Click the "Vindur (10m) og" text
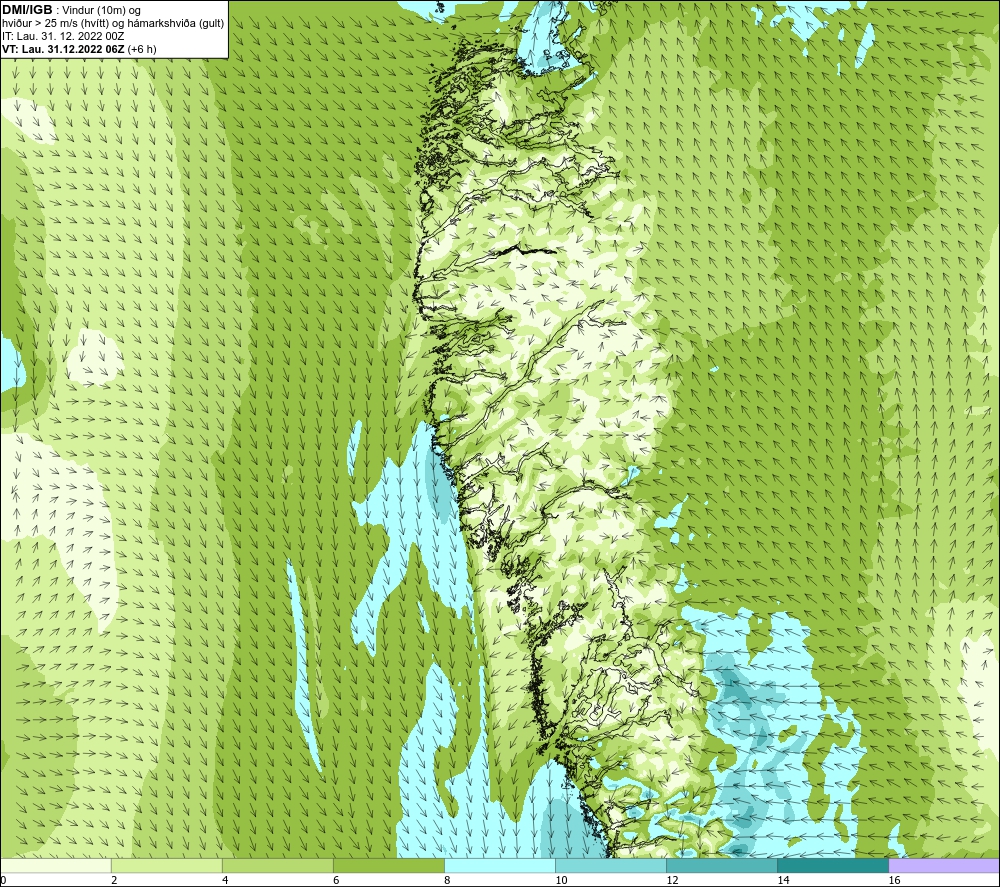Viewport: 1000px width, 887px height. click(x=103, y=11)
